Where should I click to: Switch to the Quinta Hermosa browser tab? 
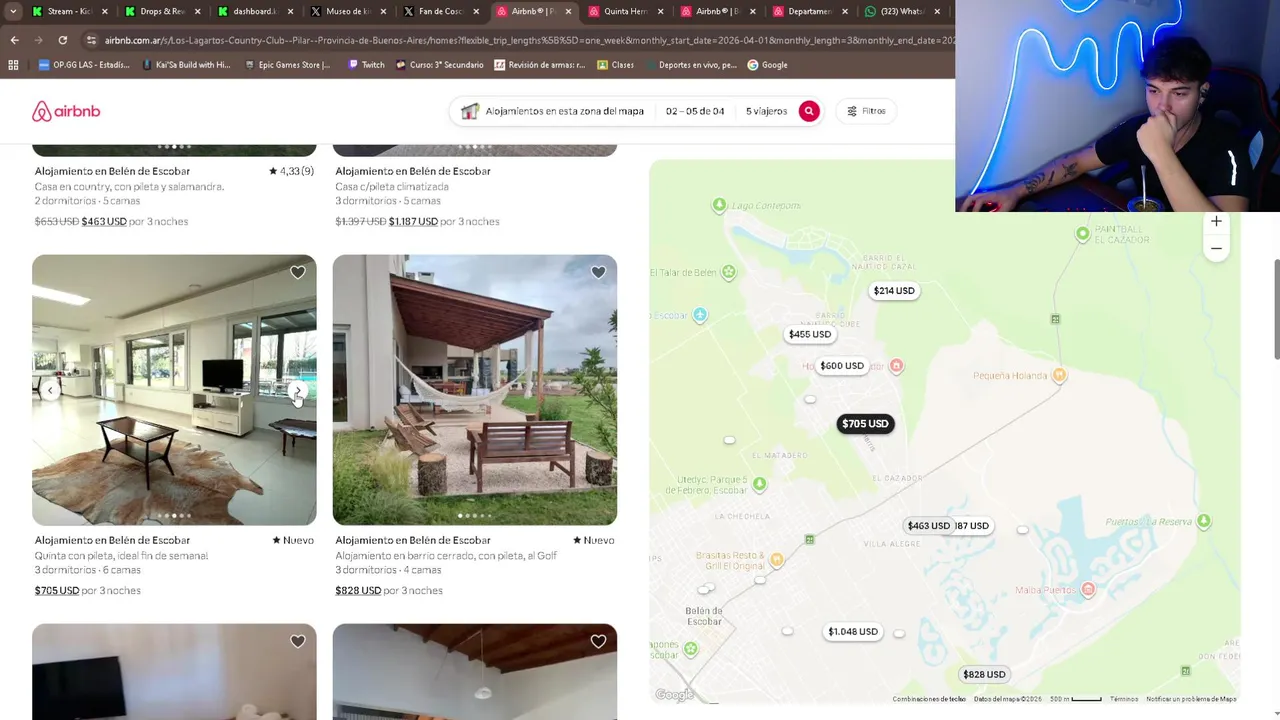click(x=626, y=11)
